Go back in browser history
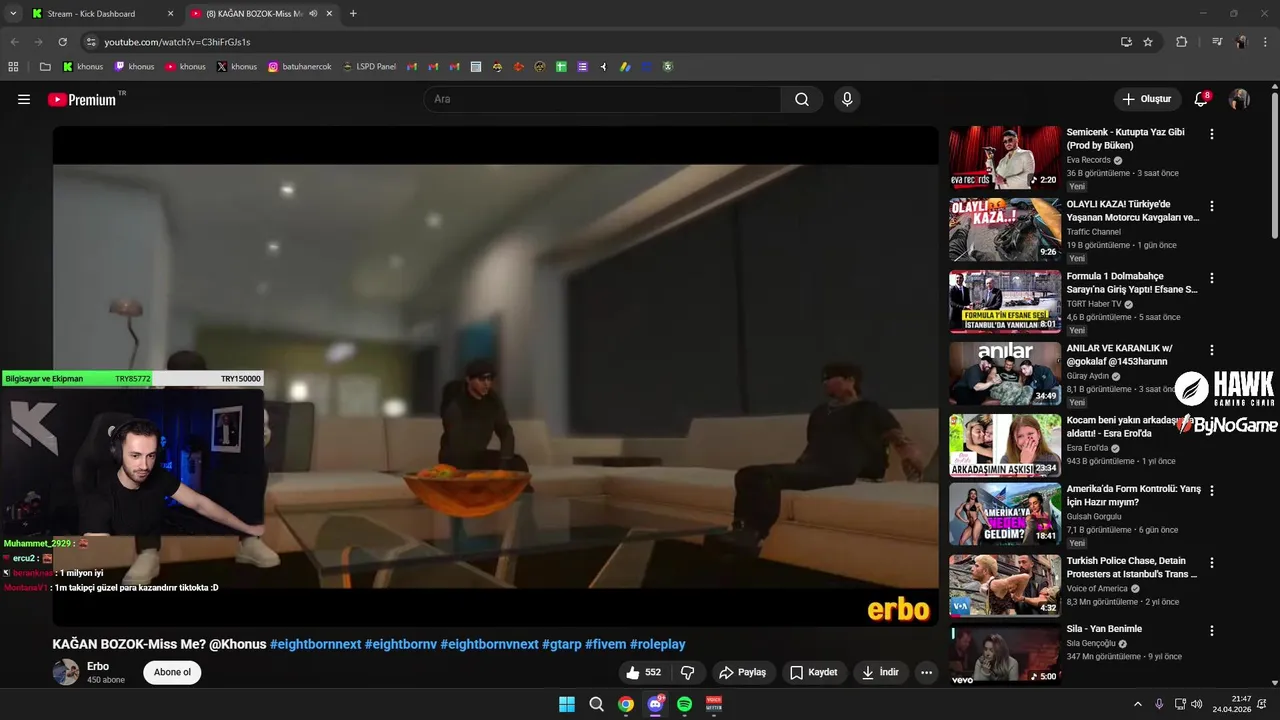Viewport: 1280px width, 720px height. point(14,42)
